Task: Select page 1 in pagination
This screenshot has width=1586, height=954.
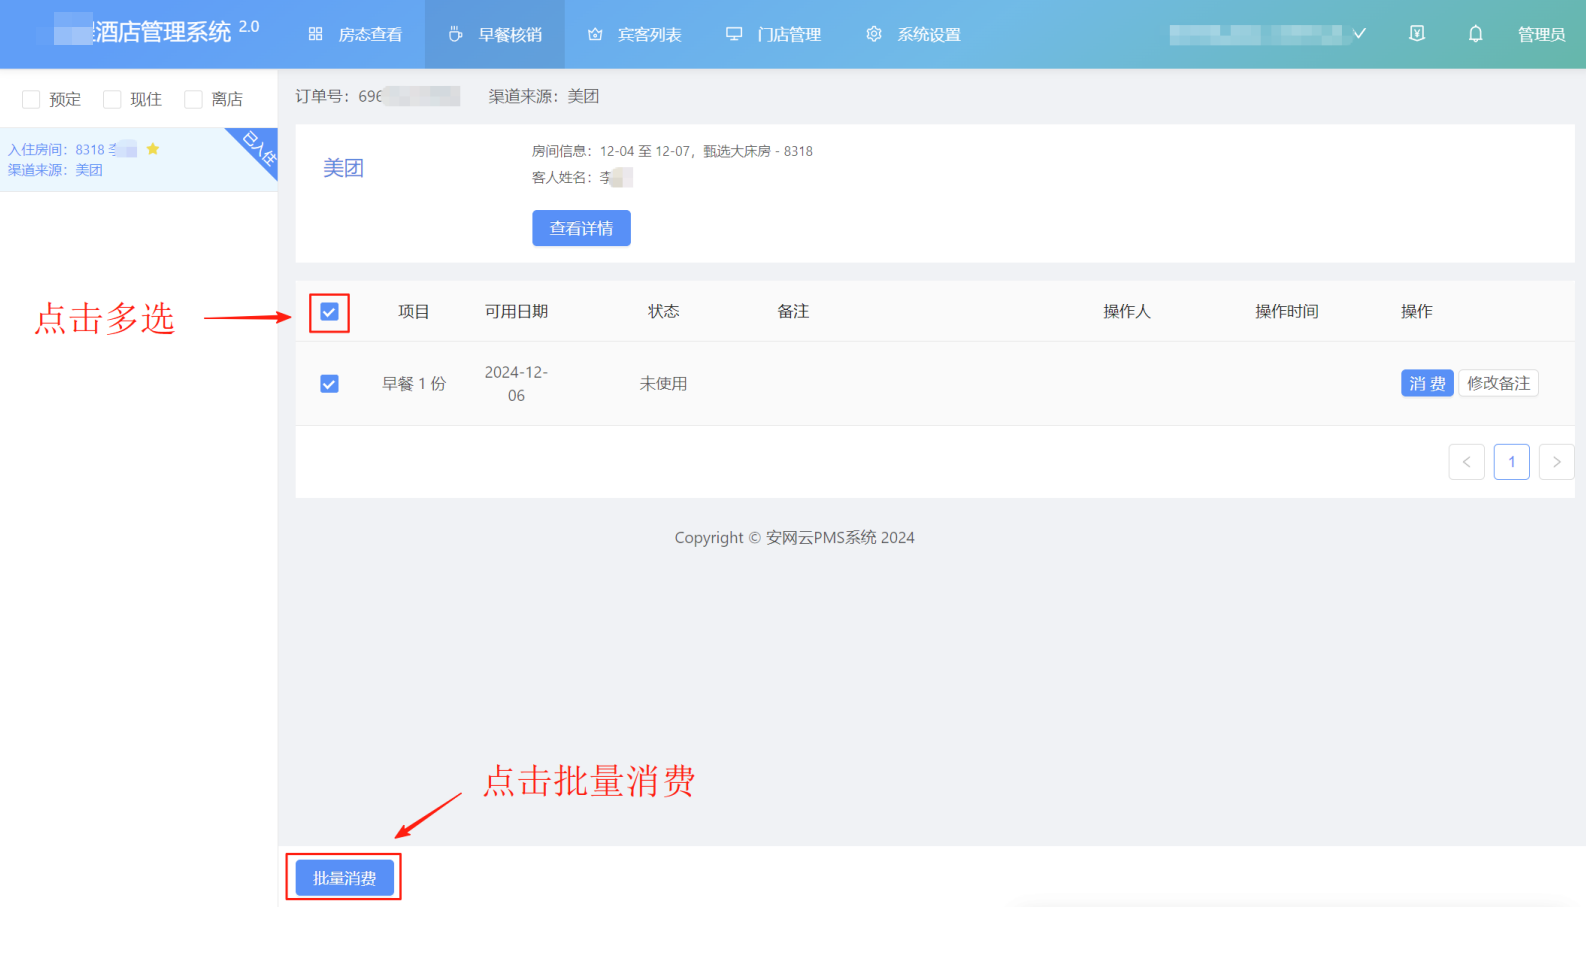Action: [1512, 462]
